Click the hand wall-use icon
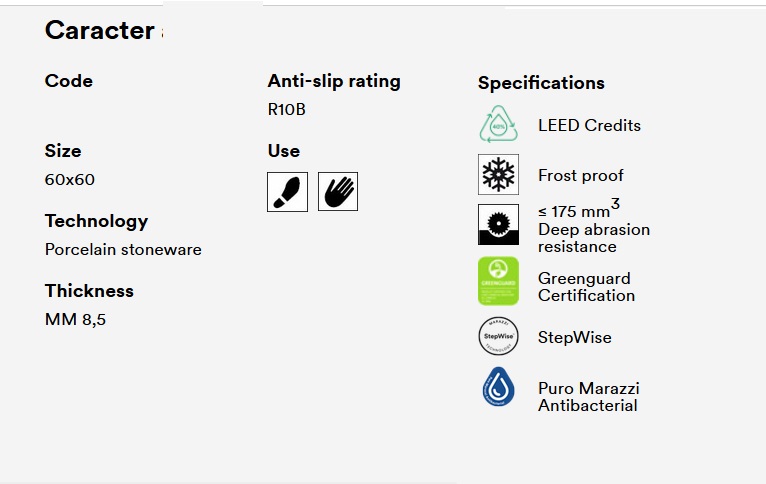766x484 pixels. point(338,191)
